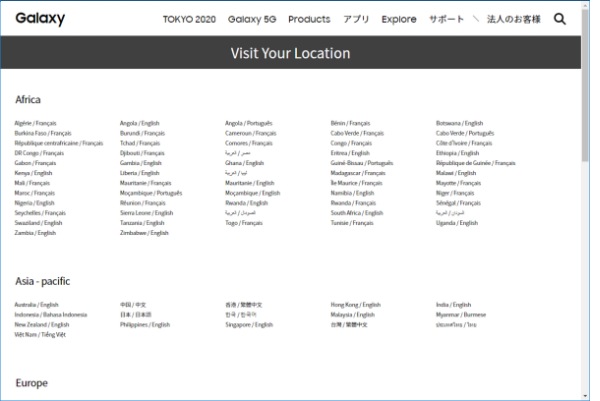This screenshot has height=401, width=600.
Task: Select Angola / Português location
Action: [249, 123]
